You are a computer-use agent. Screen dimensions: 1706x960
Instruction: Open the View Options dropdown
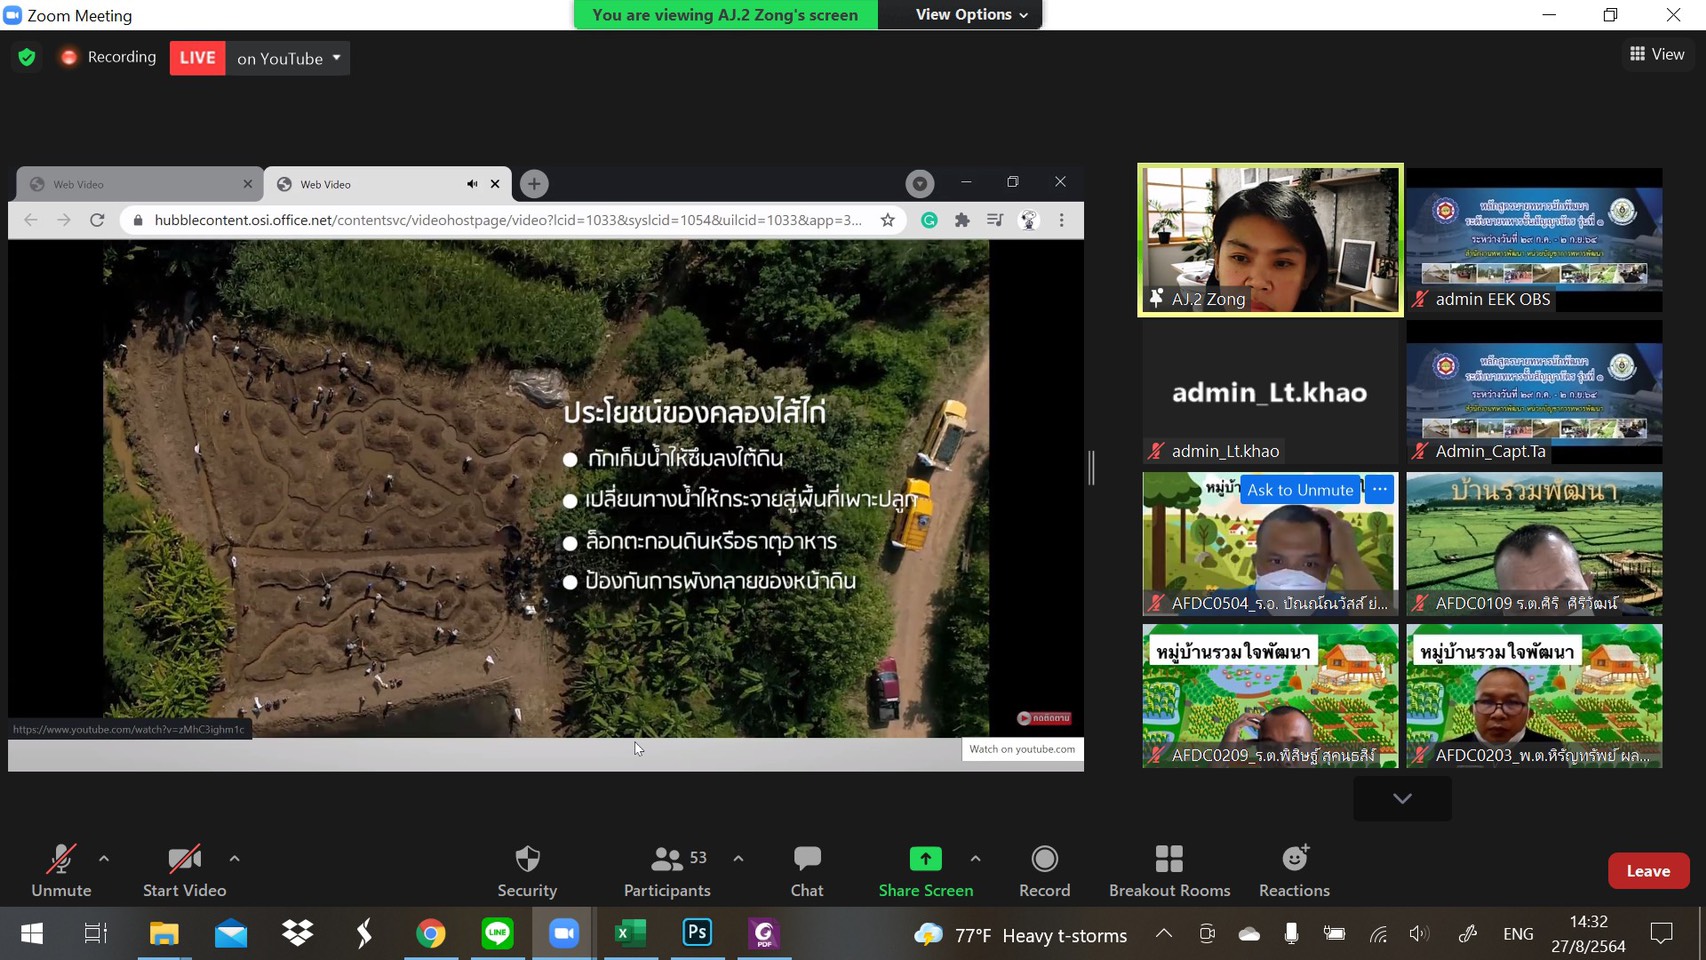[971, 14]
